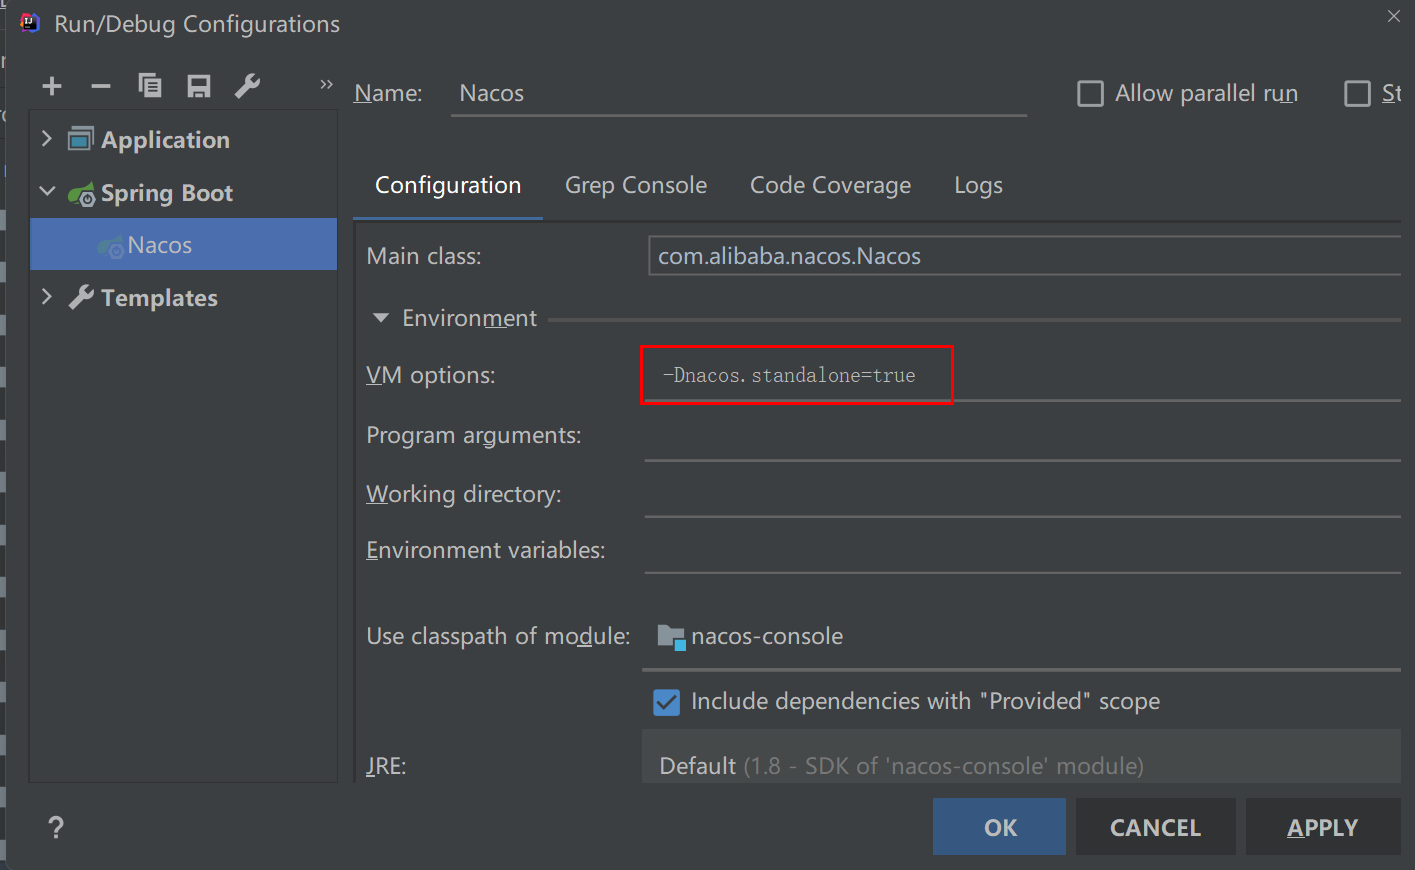
Task: Click the Spring Boot leaf icon in the tree
Action: click(82, 193)
